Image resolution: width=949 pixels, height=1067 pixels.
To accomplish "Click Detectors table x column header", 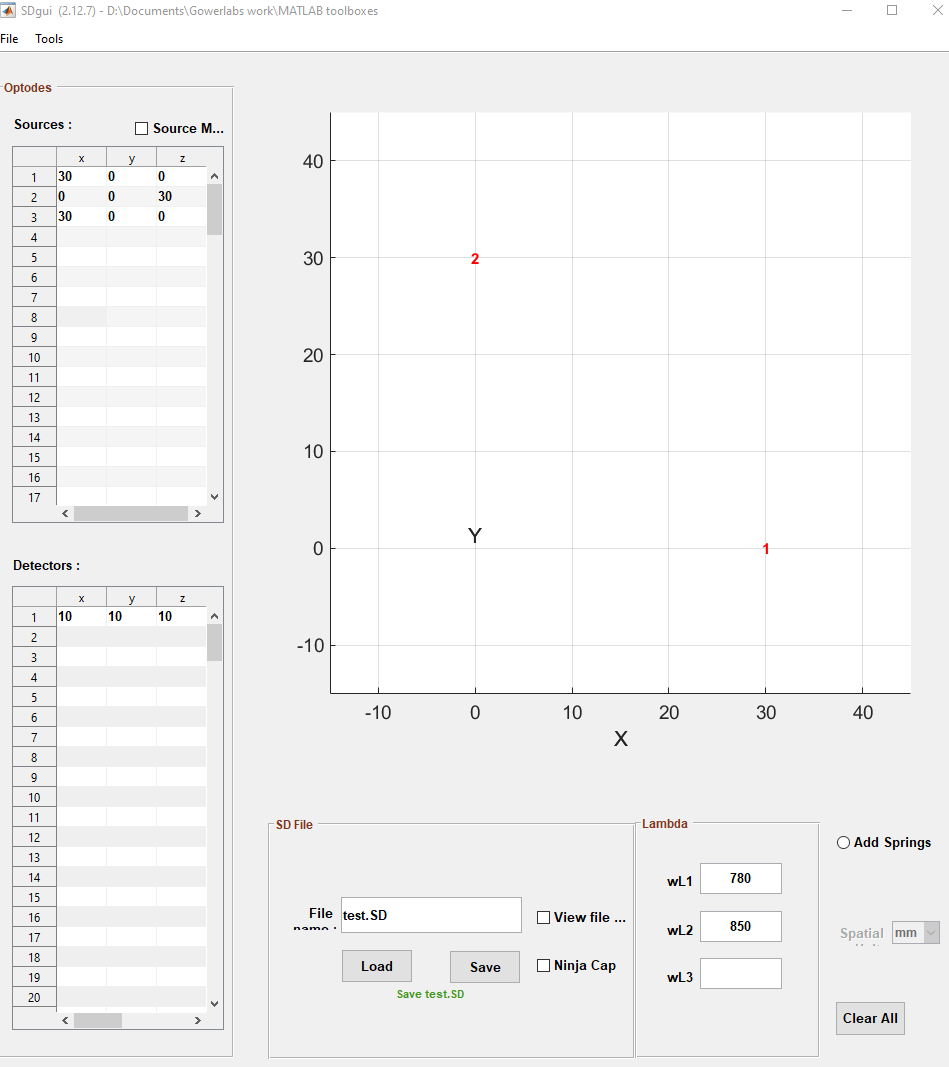I will (82, 598).
